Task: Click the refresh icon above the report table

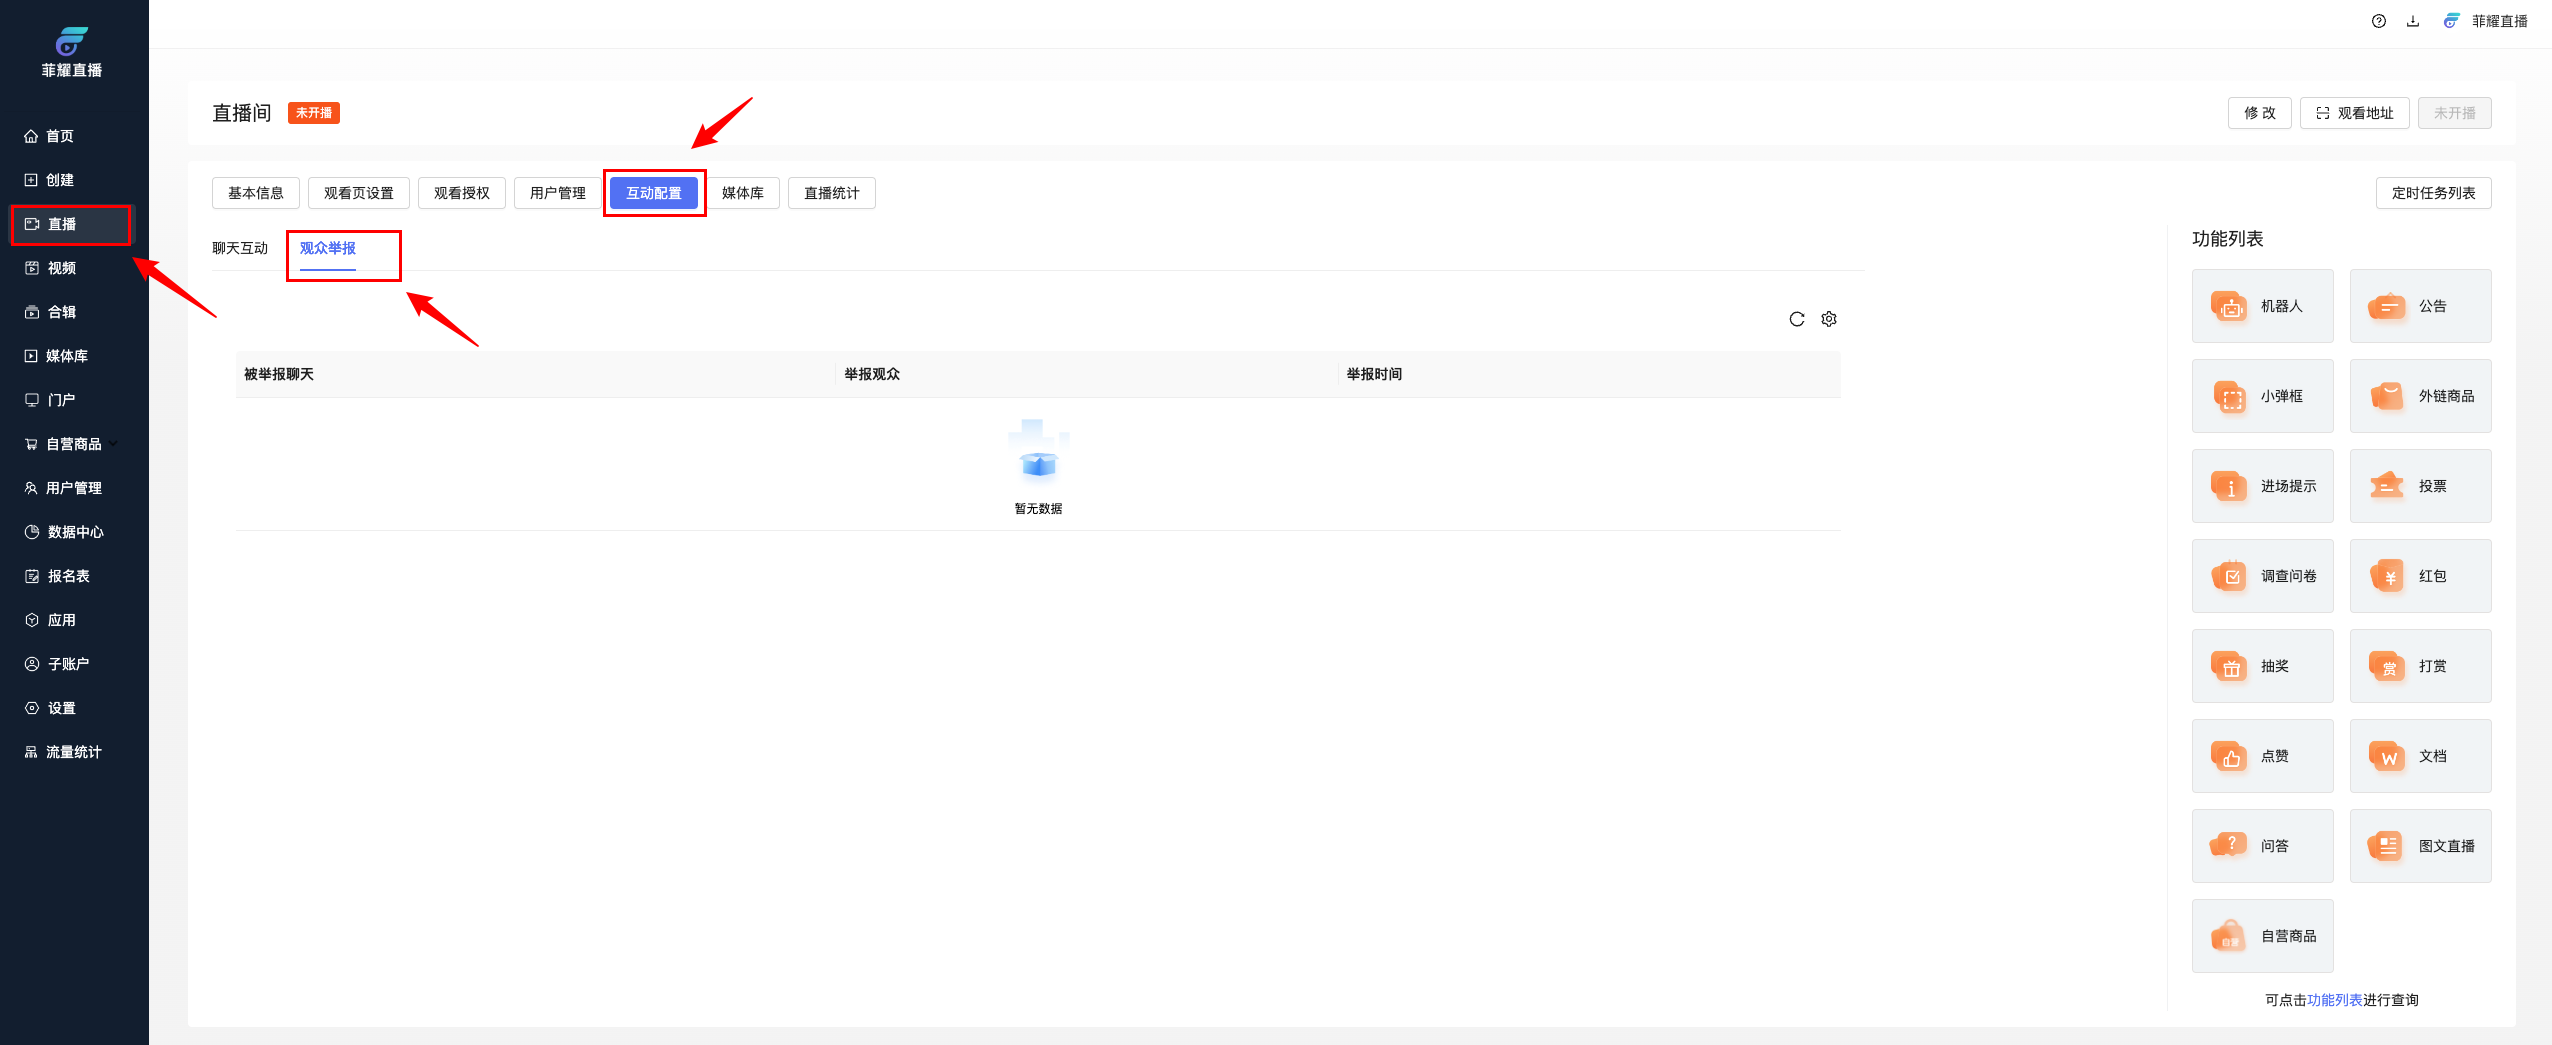Action: 1796,319
